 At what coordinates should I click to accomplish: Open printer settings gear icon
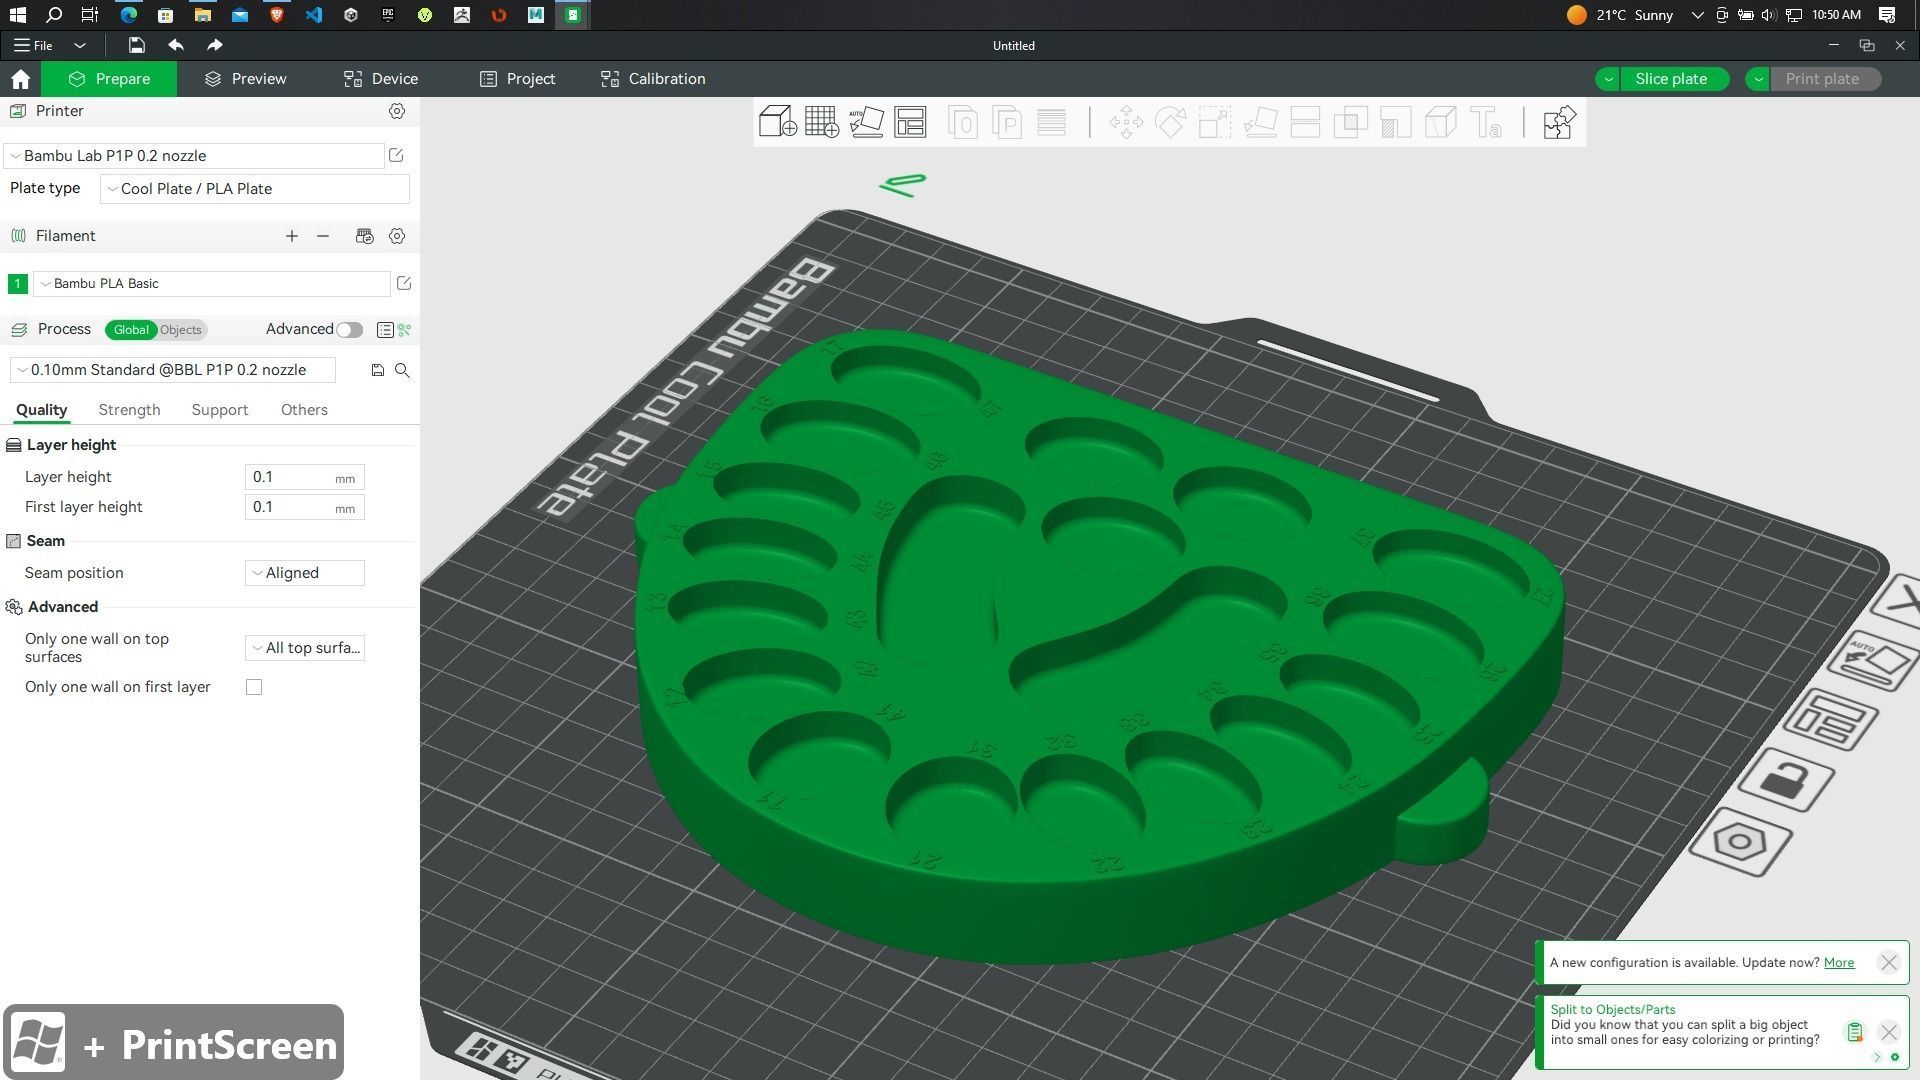397,111
